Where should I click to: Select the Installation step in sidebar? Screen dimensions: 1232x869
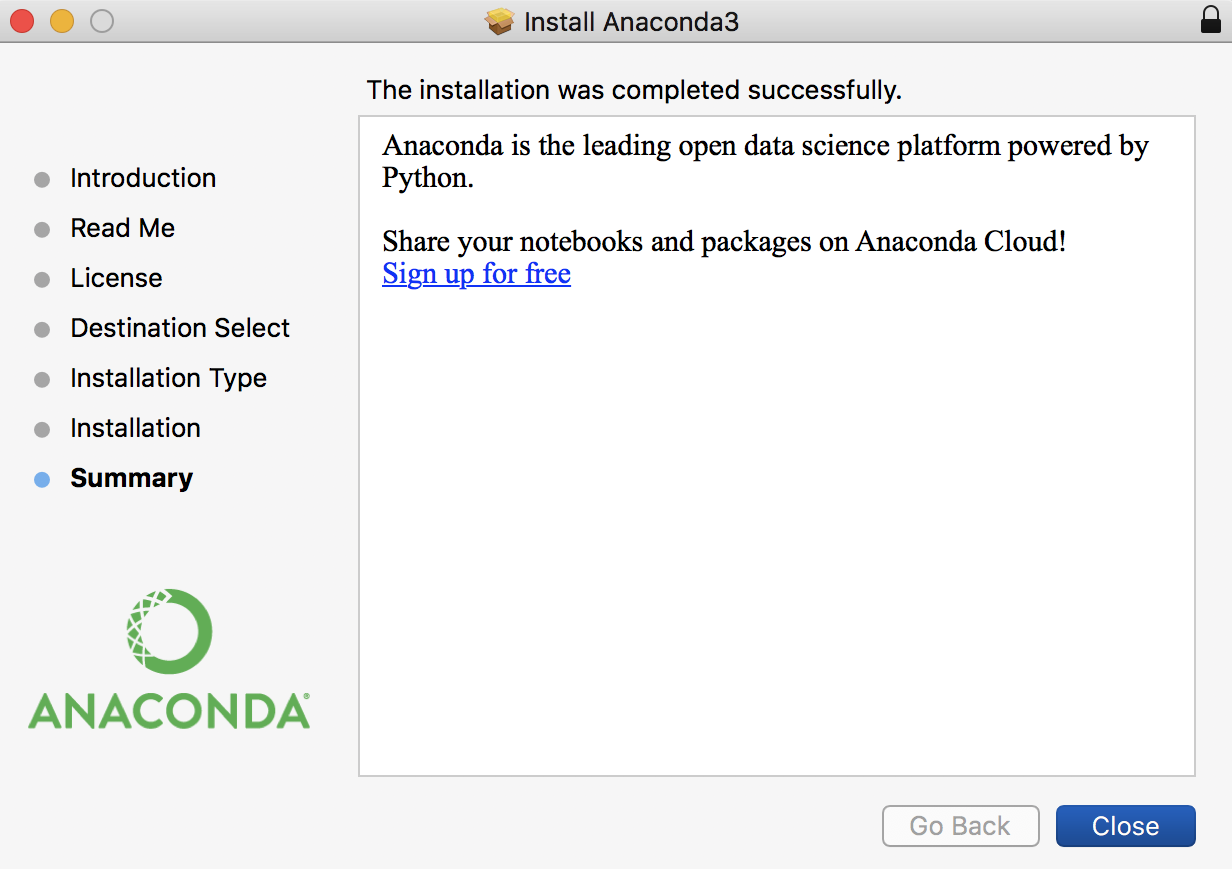tap(135, 428)
